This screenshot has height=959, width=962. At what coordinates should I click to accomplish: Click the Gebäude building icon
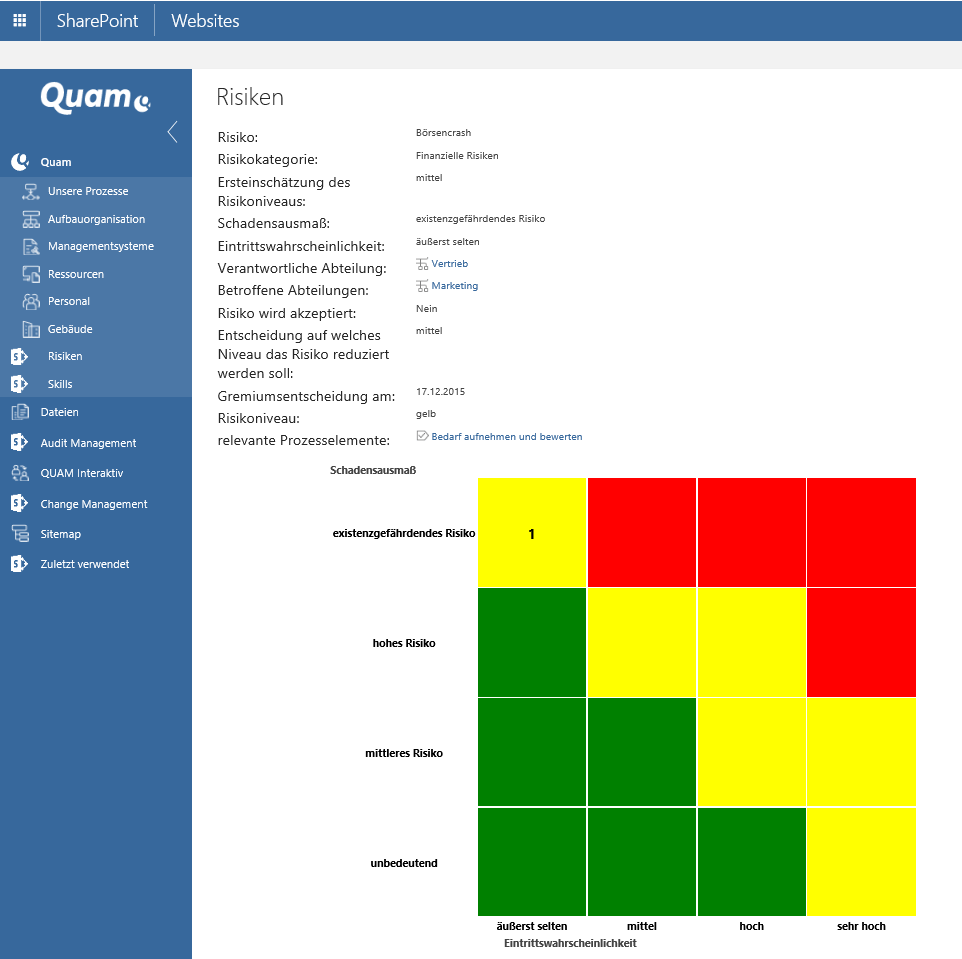pos(30,329)
